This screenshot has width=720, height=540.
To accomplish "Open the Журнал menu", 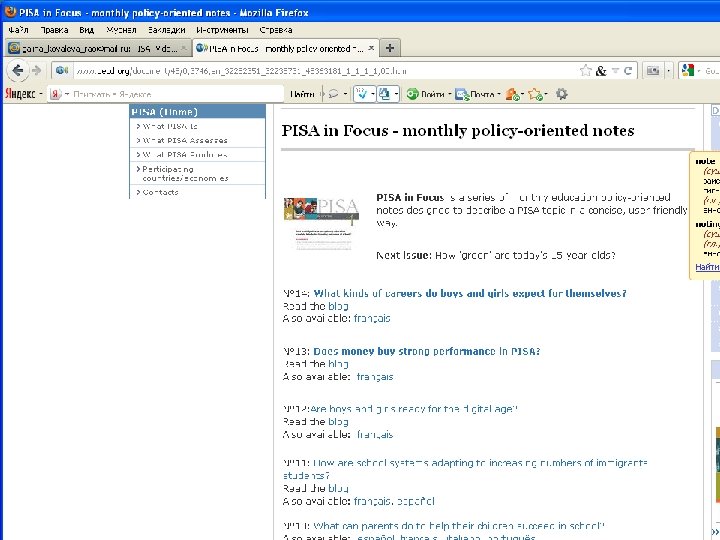I will pos(121,30).
